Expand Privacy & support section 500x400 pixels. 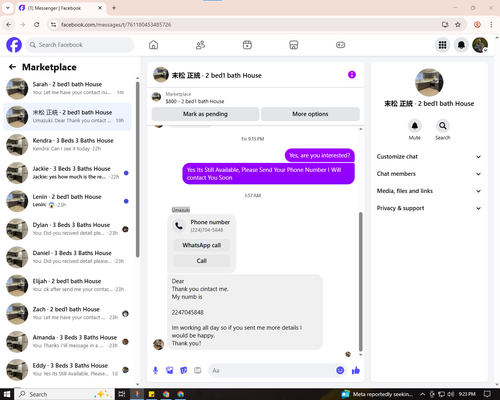tap(429, 208)
